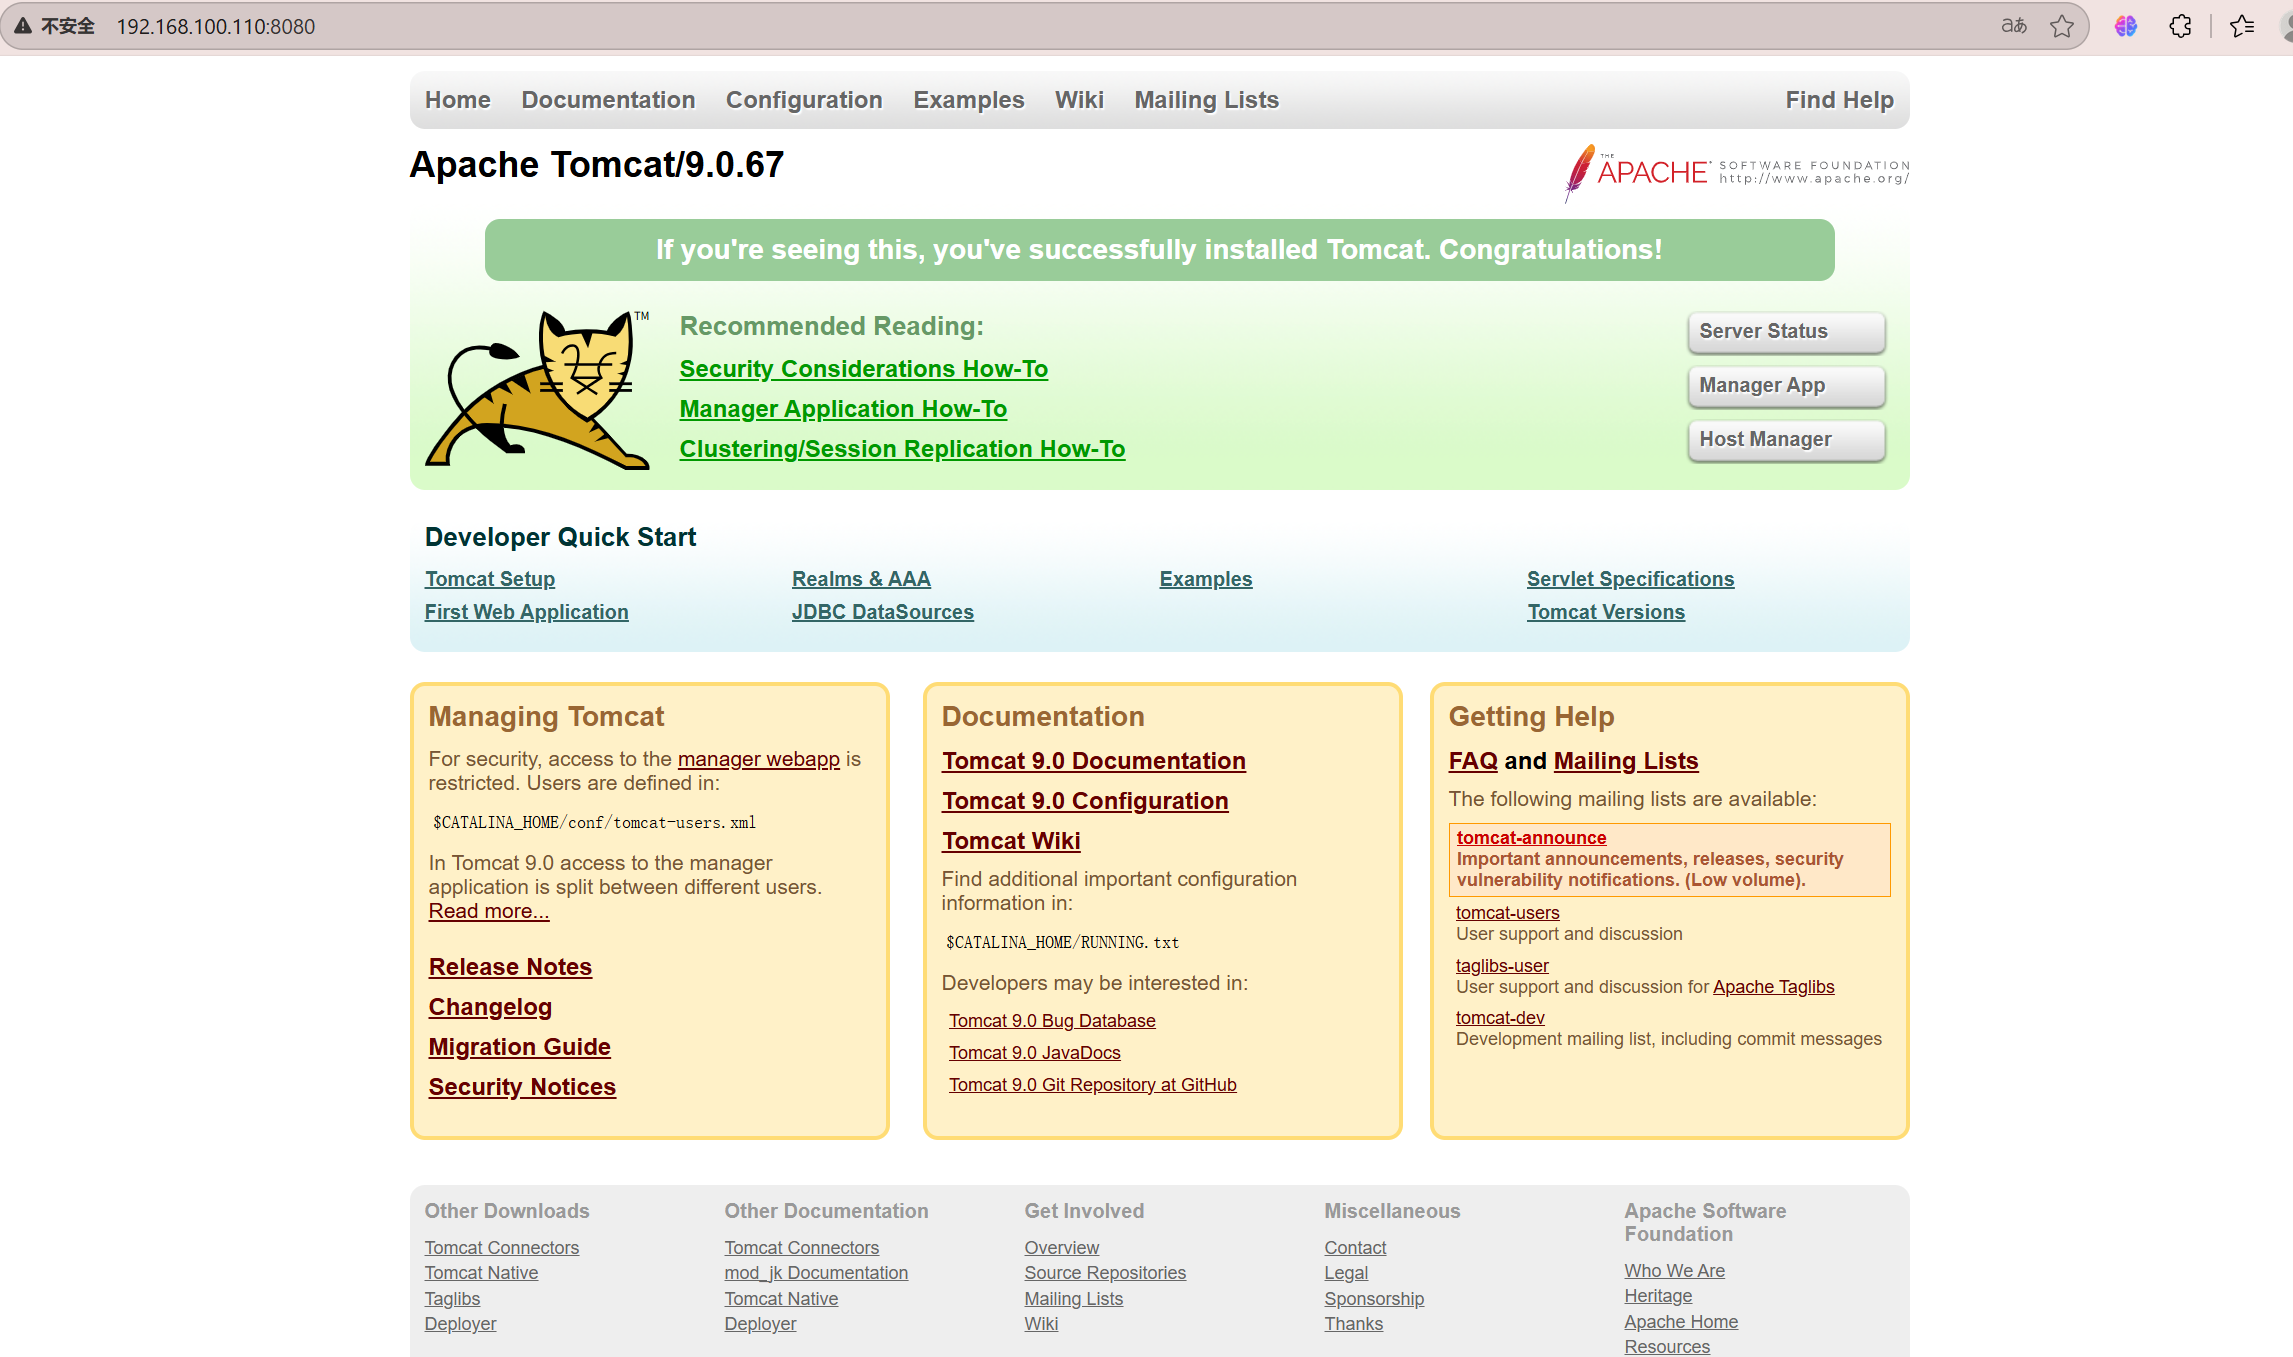Click the not-secure warning icon in address bar

coord(22,26)
